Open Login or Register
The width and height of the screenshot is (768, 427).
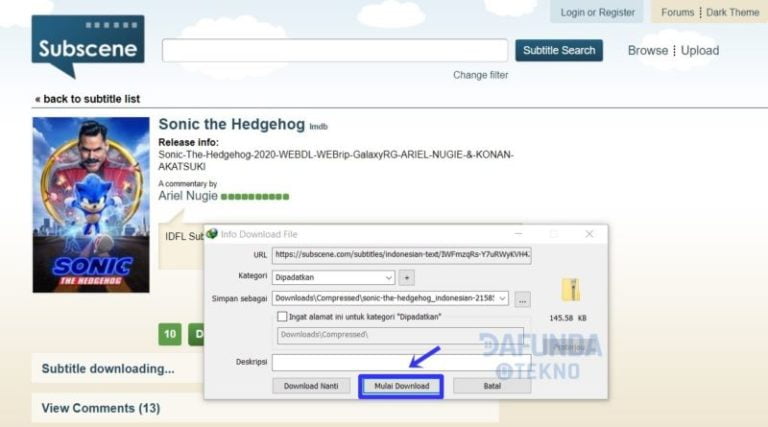(x=597, y=12)
